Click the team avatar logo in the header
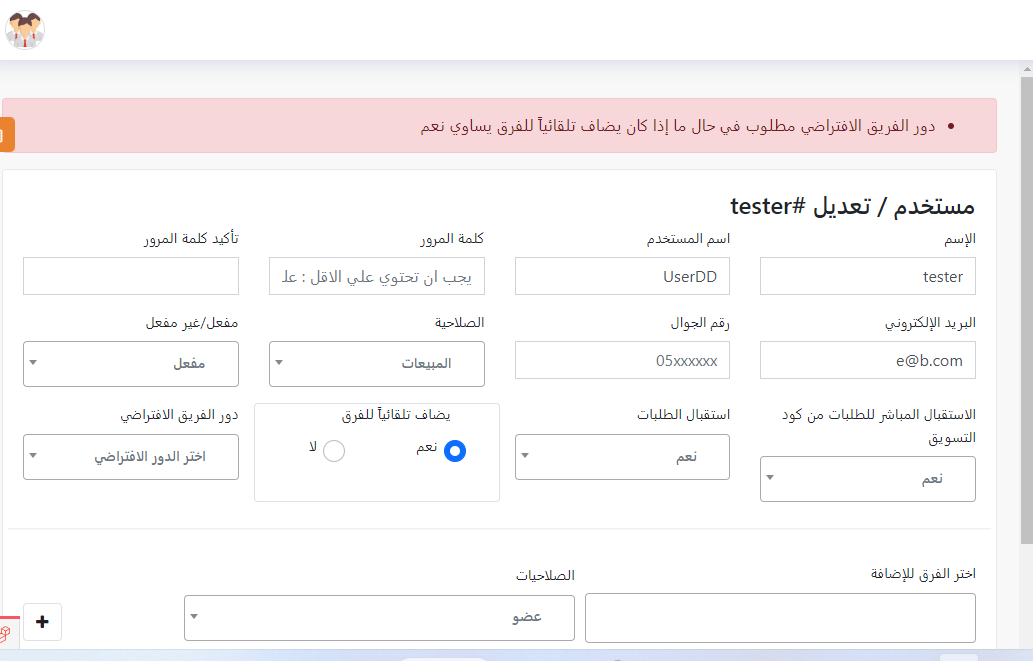The height and width of the screenshot is (661, 1033). pos(25,30)
